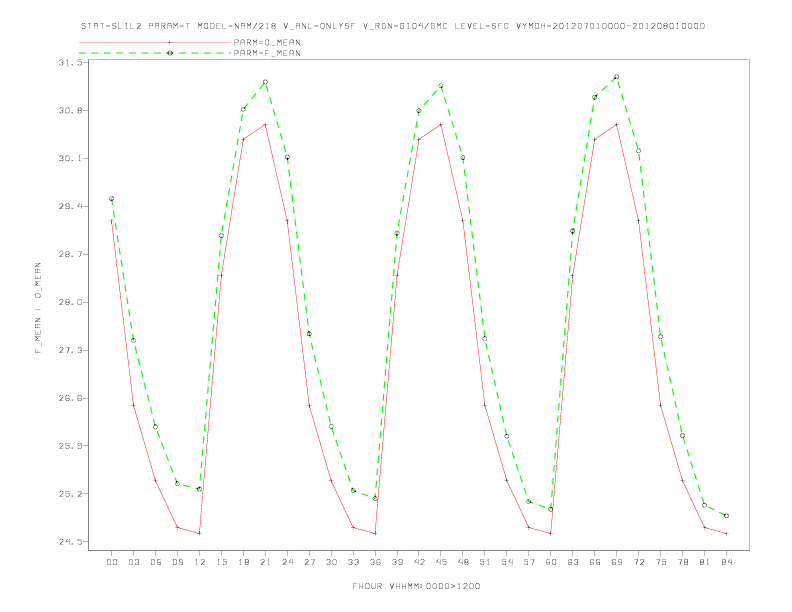The height and width of the screenshot is (612, 792).
Task: Click the plus marker on the O_MEAN legend line
Action: pos(170,42)
